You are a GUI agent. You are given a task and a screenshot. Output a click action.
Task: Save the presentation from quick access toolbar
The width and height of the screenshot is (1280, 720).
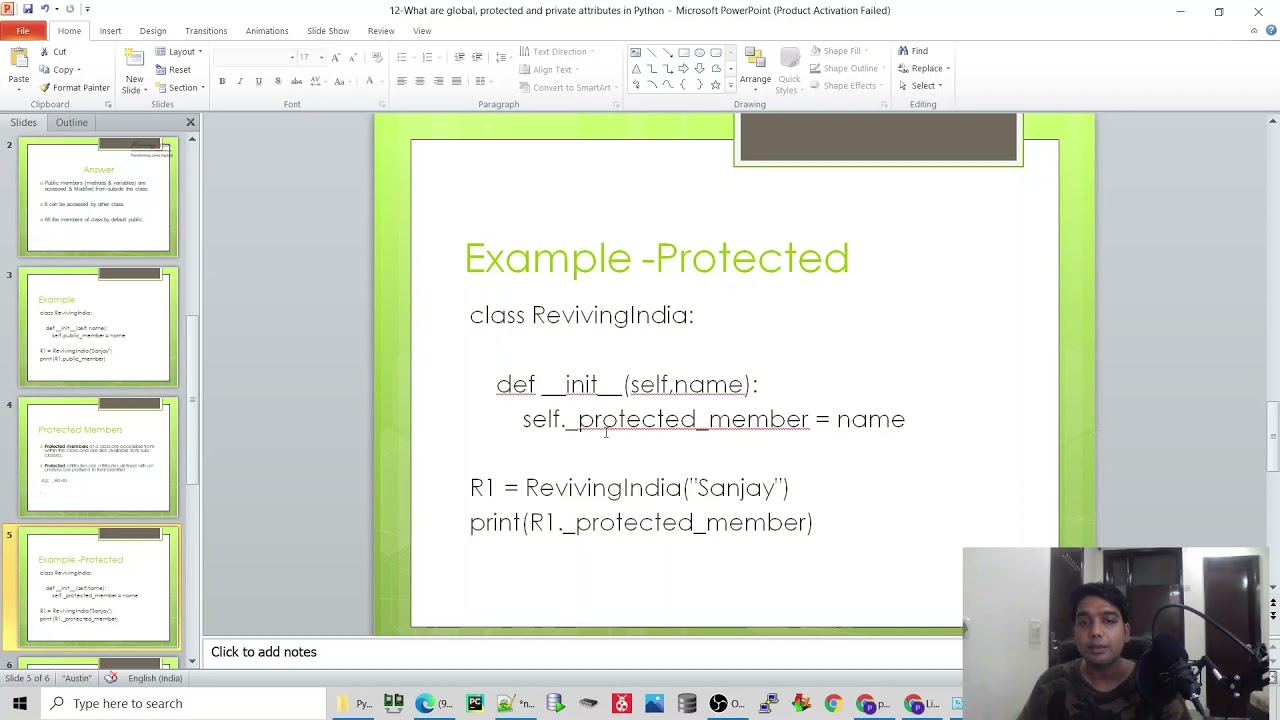tap(27, 9)
